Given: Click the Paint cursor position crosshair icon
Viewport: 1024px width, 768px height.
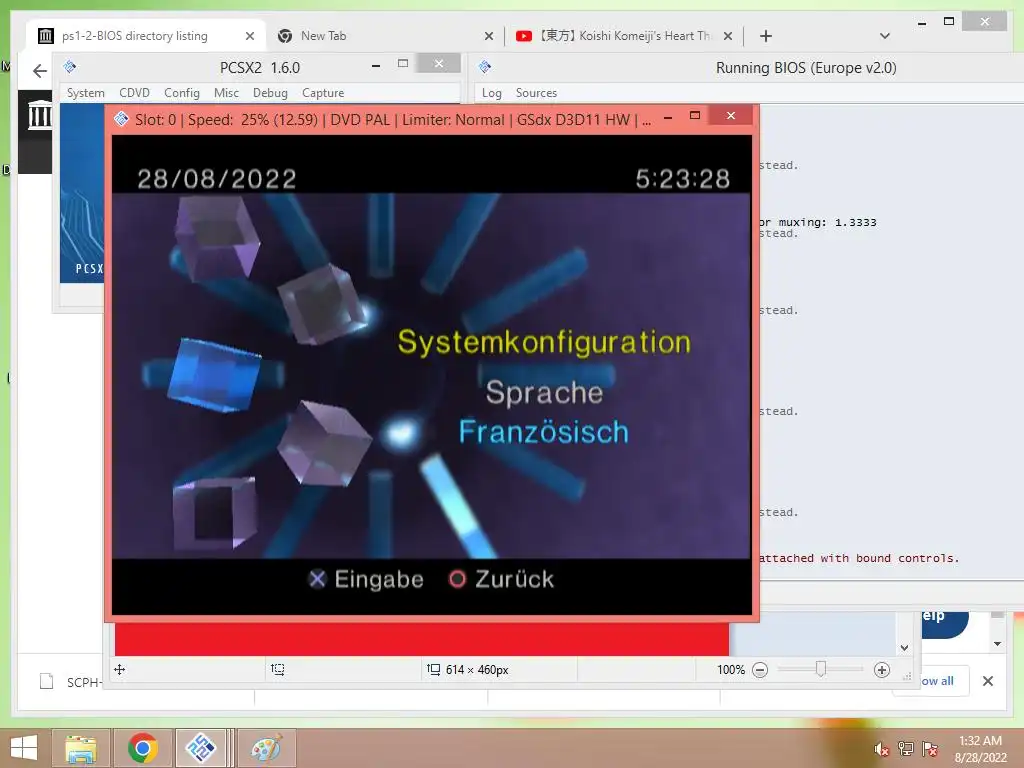Looking at the screenshot, I should tap(120, 669).
